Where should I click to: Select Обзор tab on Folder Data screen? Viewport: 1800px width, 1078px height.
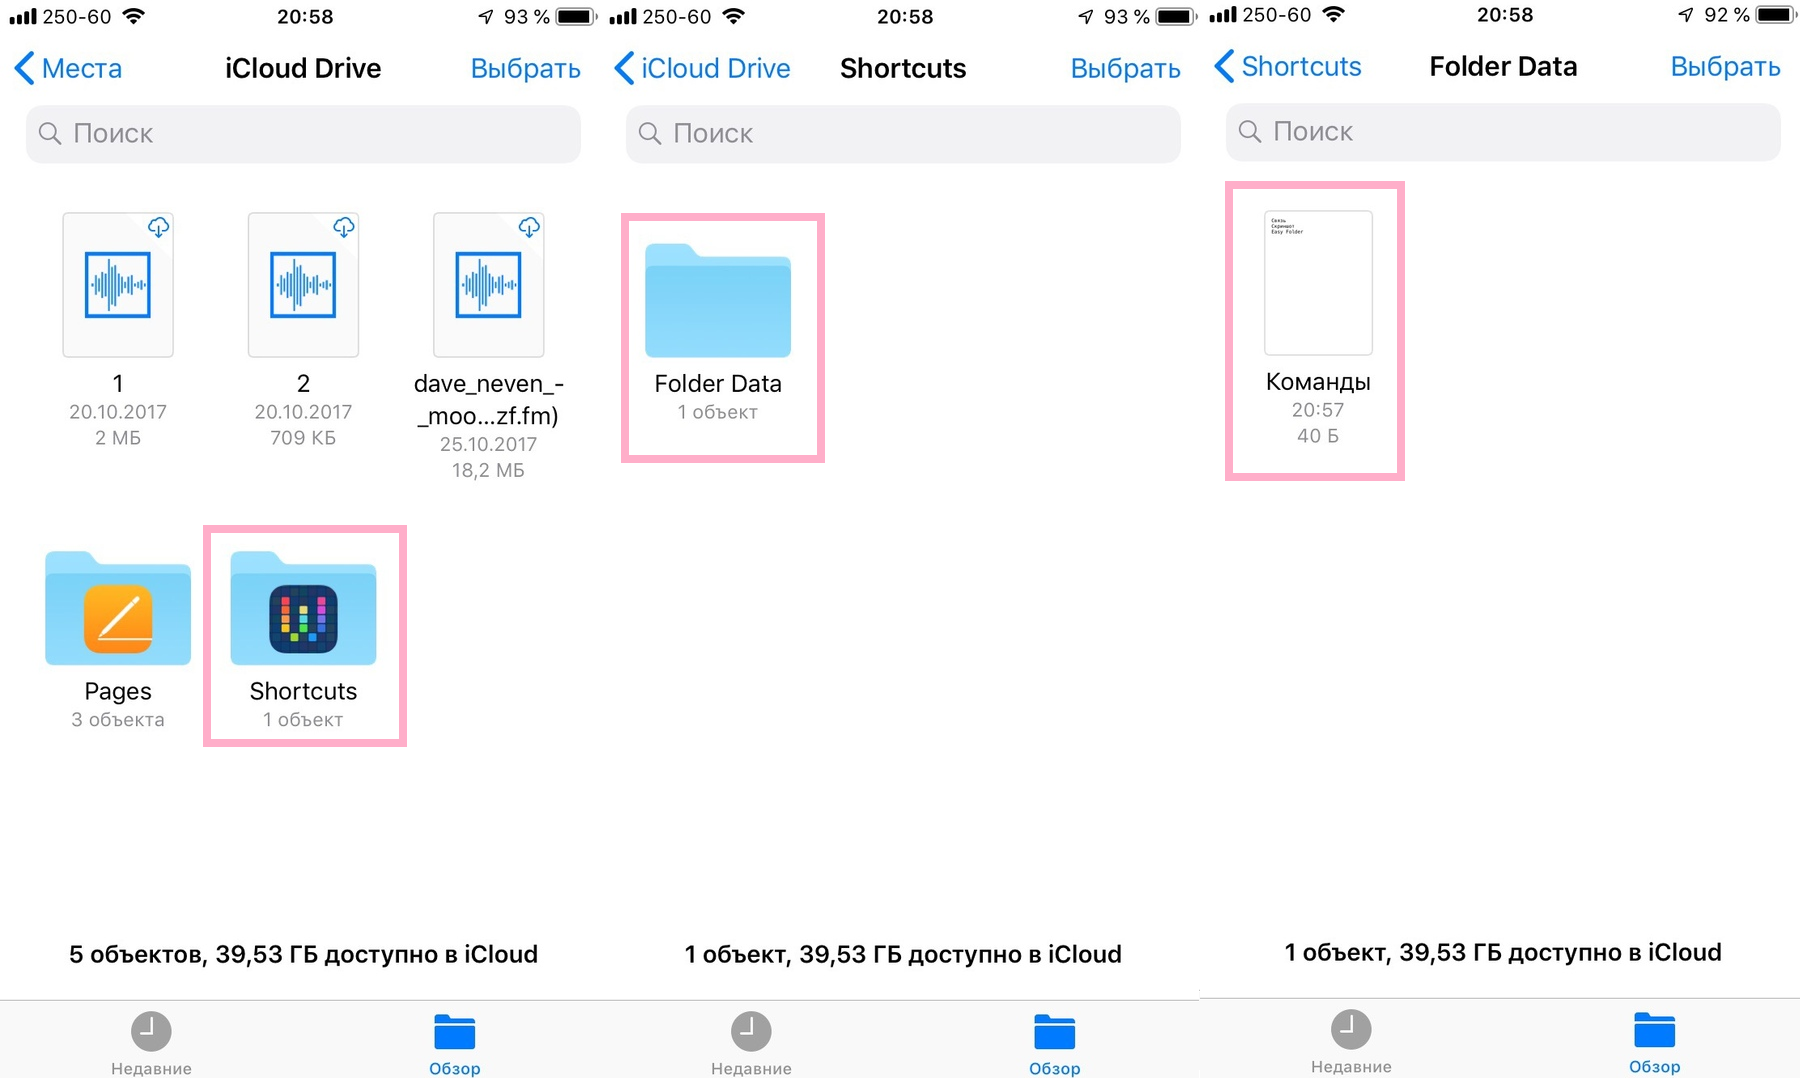click(1654, 1040)
